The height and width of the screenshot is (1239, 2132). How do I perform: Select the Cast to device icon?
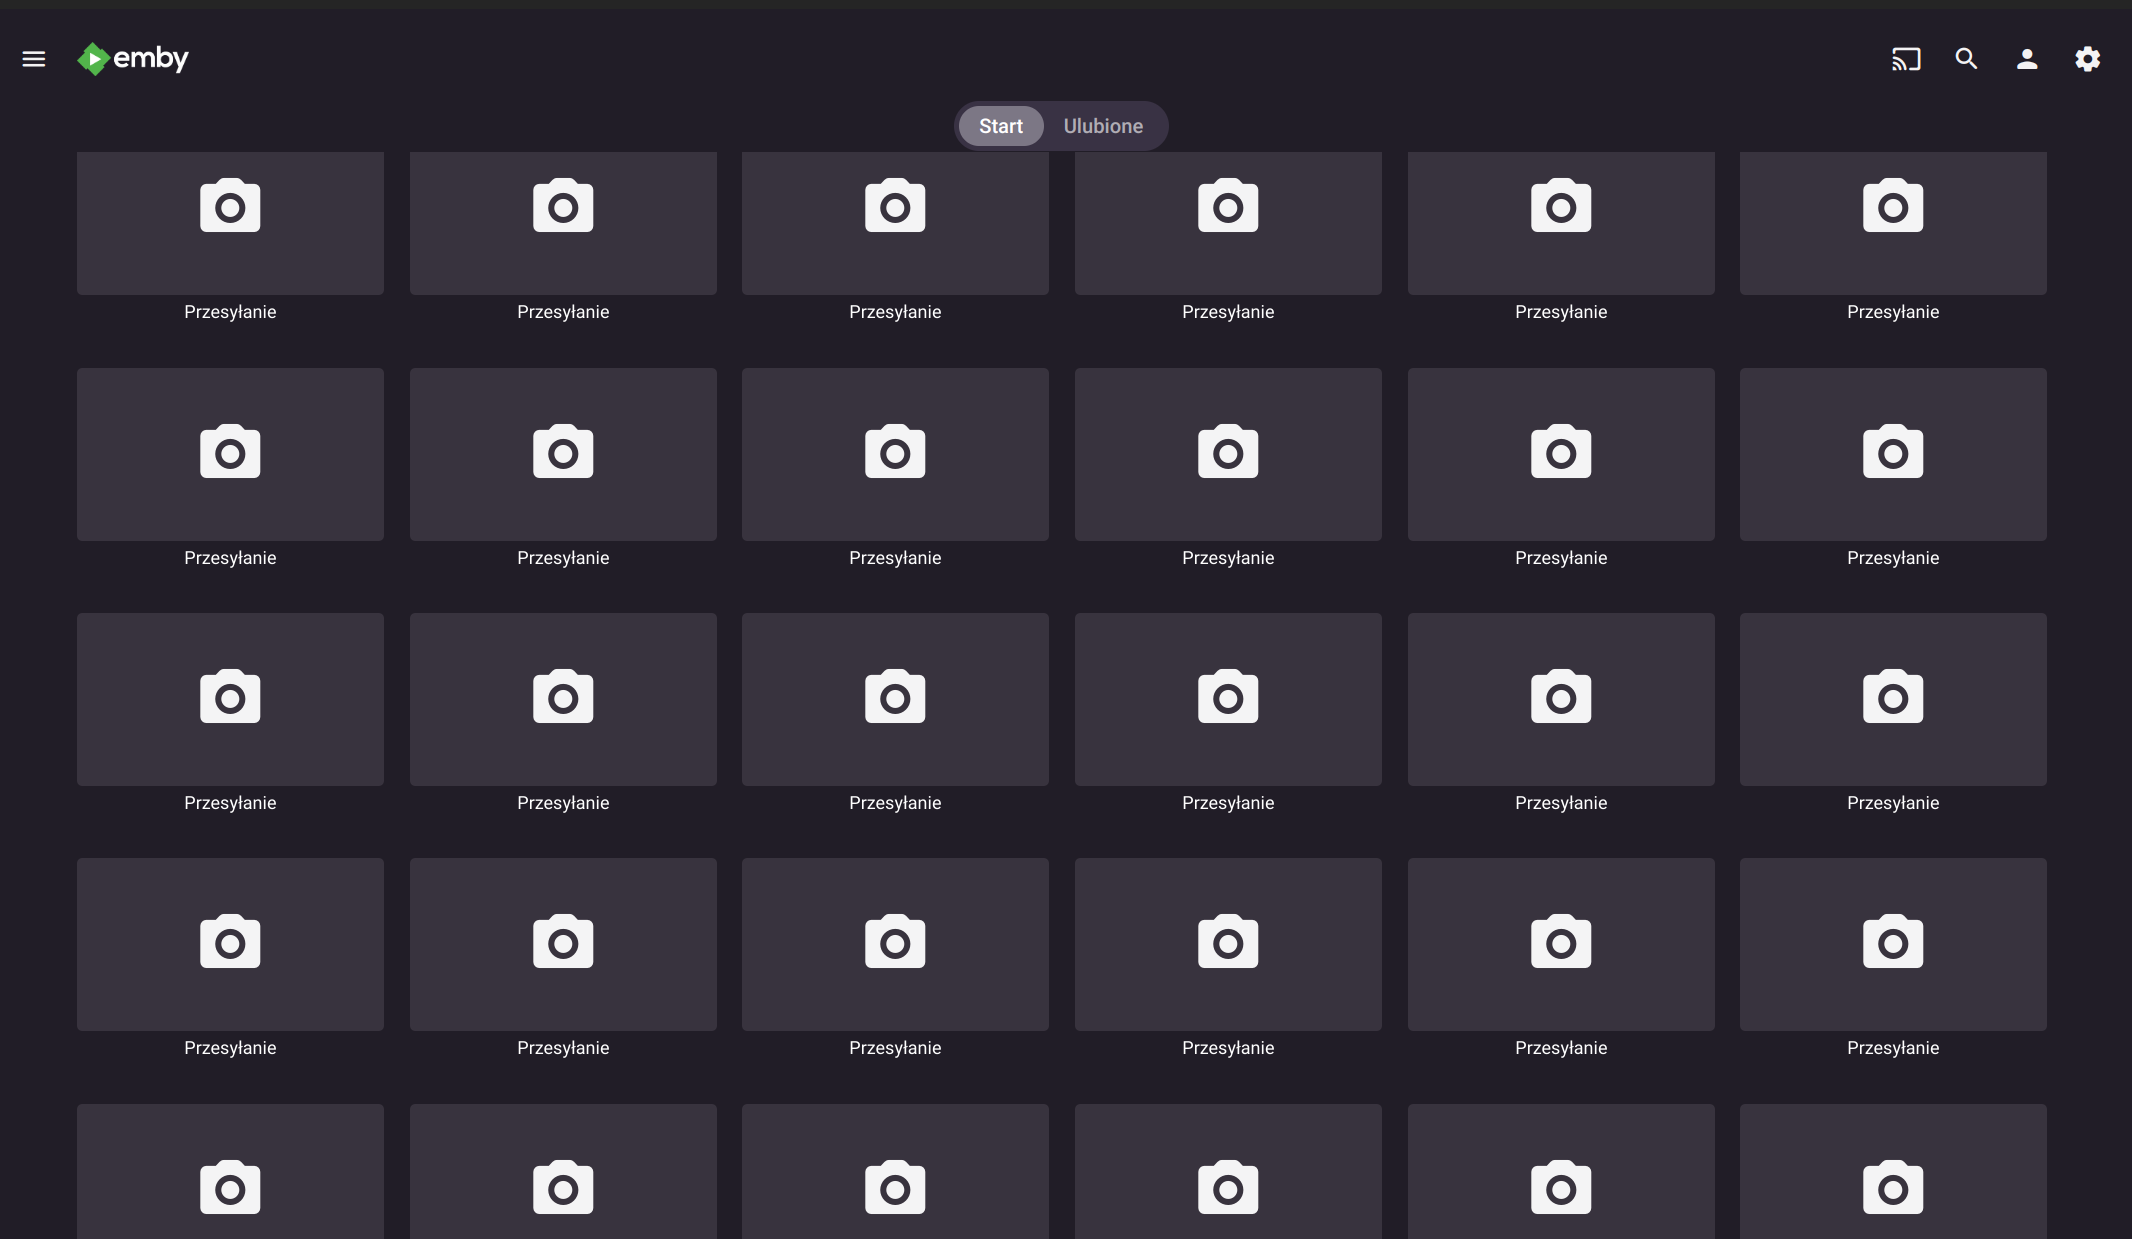click(x=1904, y=59)
